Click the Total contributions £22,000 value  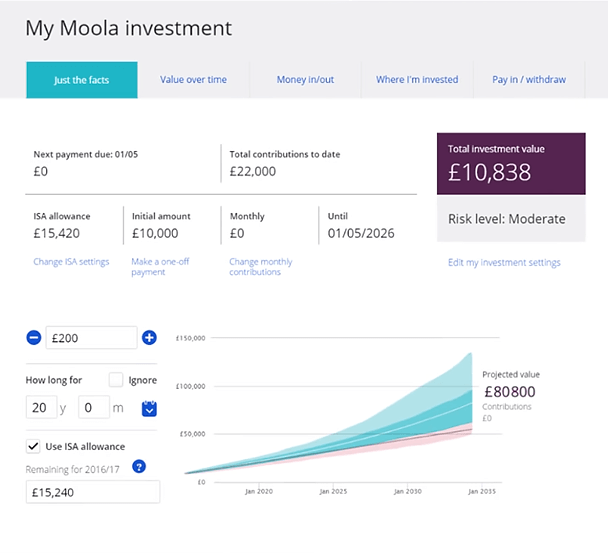coord(253,171)
